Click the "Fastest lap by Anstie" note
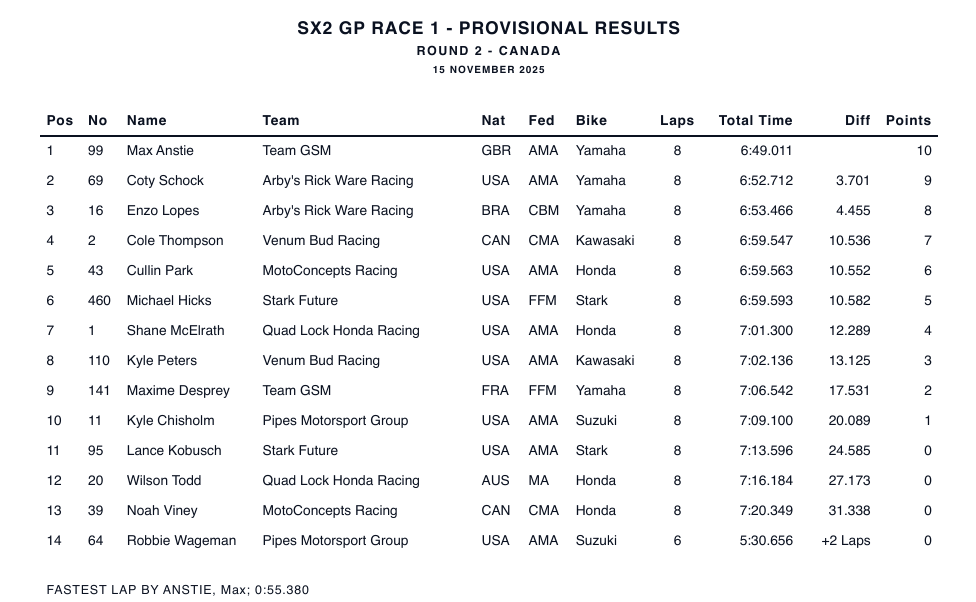Image resolution: width=976 pixels, height=602 pixels. point(178,590)
